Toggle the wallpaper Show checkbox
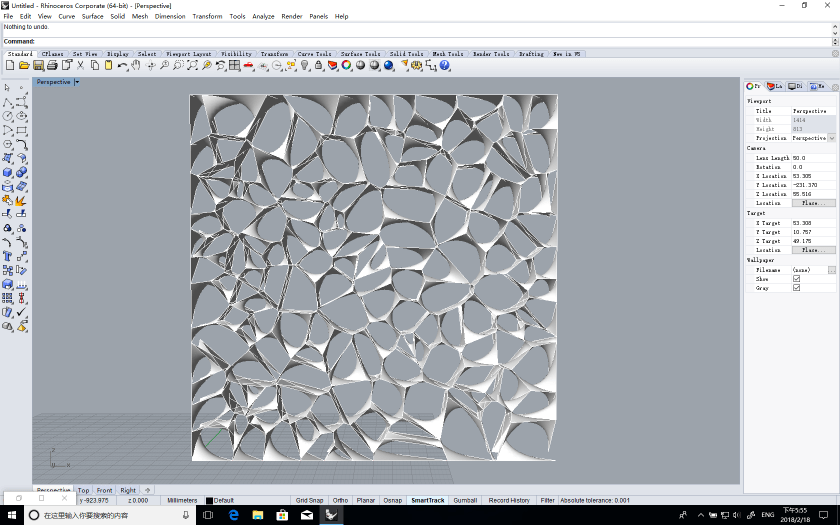This screenshot has width=840, height=525. (x=796, y=279)
